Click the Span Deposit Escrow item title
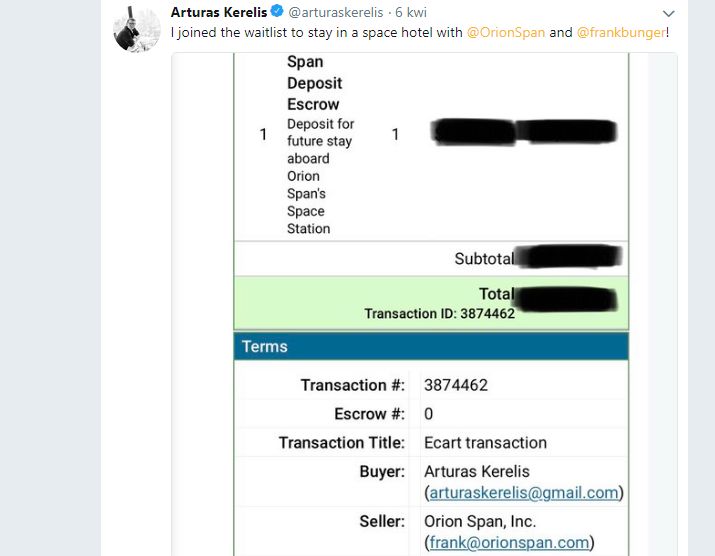The image size is (715, 556). (313, 83)
